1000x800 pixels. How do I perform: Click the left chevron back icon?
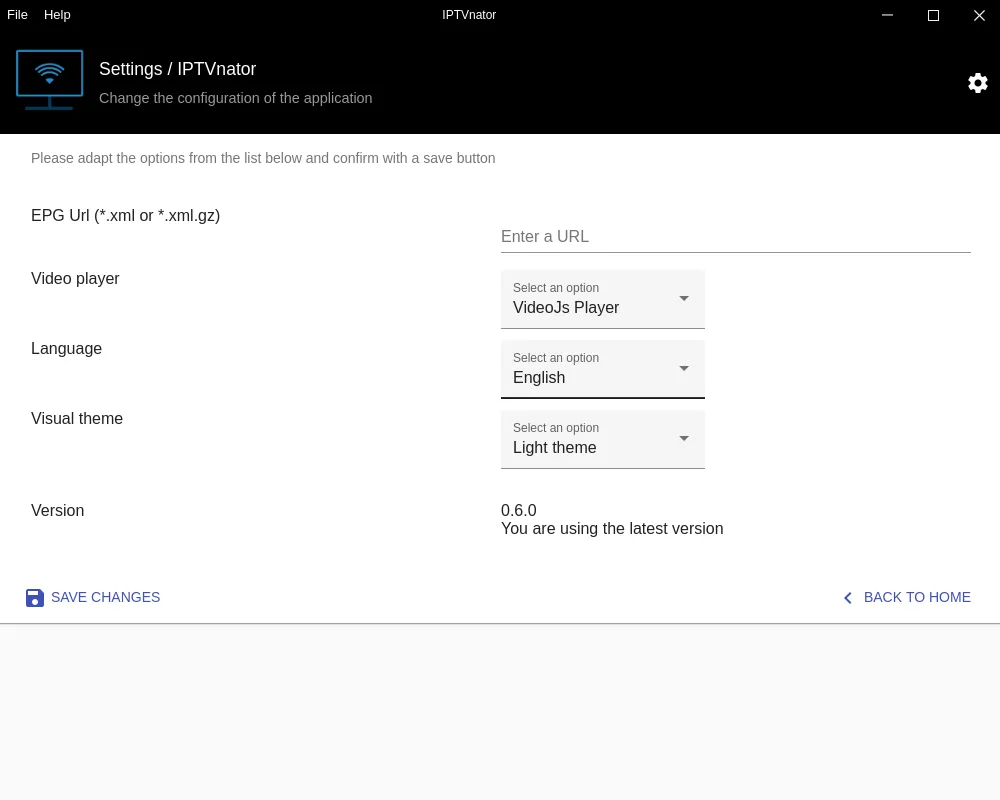(x=847, y=597)
